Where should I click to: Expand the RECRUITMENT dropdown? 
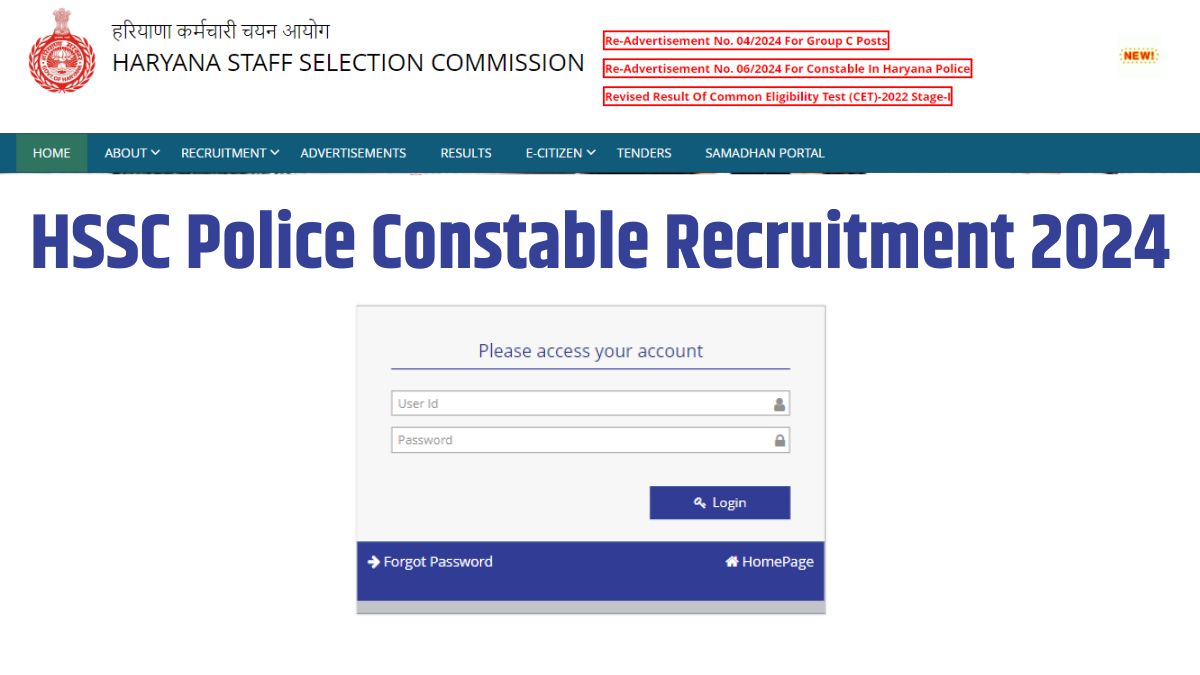coord(228,153)
